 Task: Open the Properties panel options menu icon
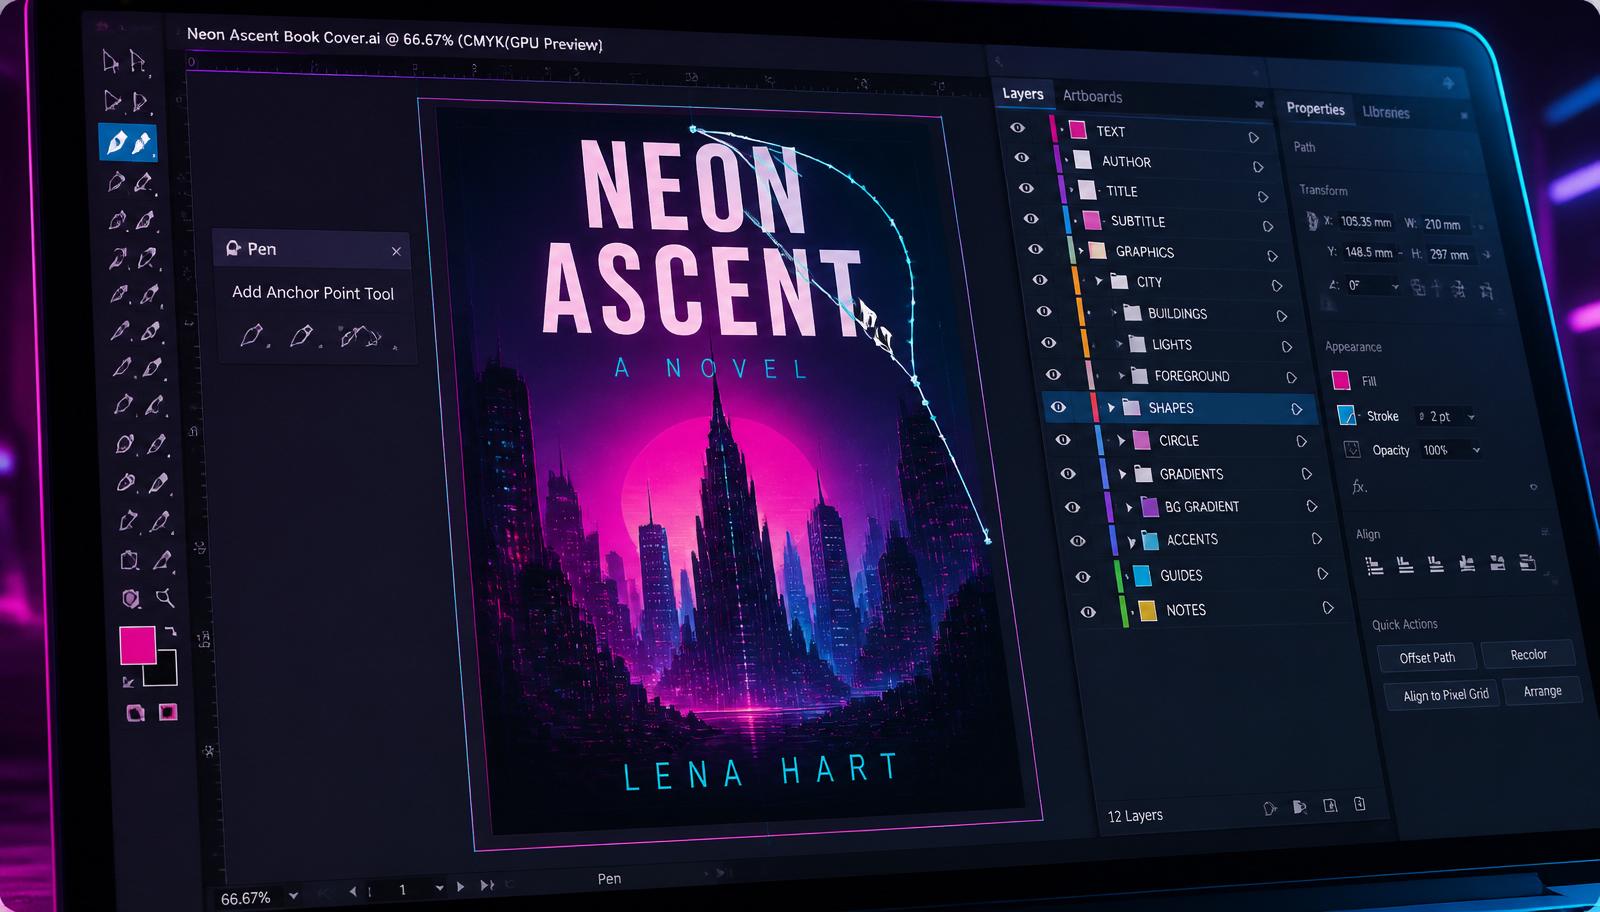click(x=1464, y=116)
